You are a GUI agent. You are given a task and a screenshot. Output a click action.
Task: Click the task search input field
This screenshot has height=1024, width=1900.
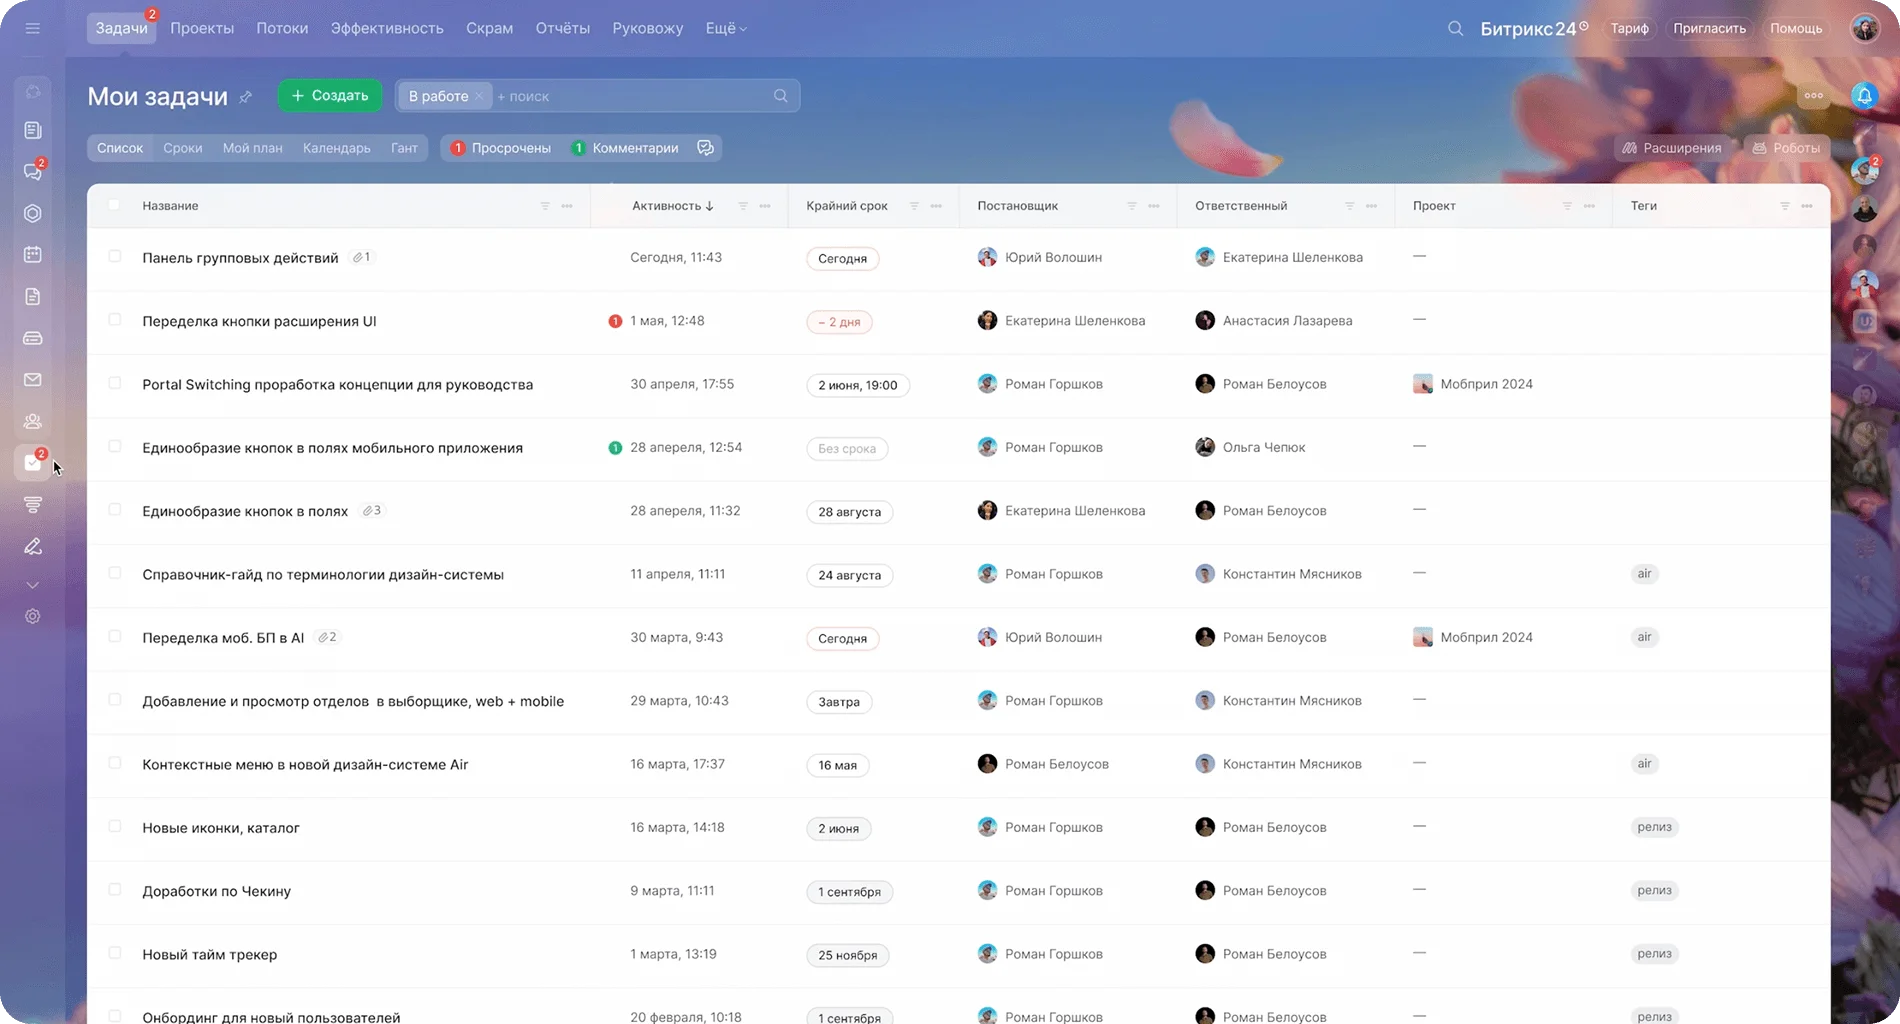[x=630, y=96]
